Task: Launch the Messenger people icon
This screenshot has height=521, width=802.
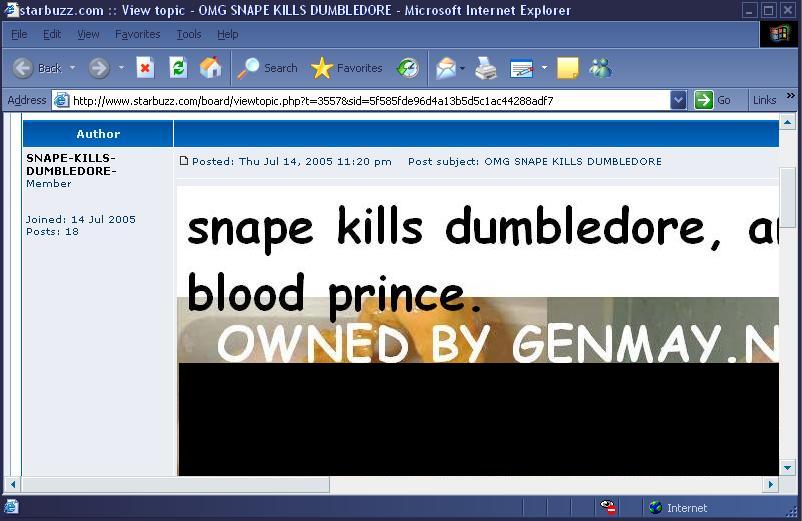Action: (x=600, y=68)
